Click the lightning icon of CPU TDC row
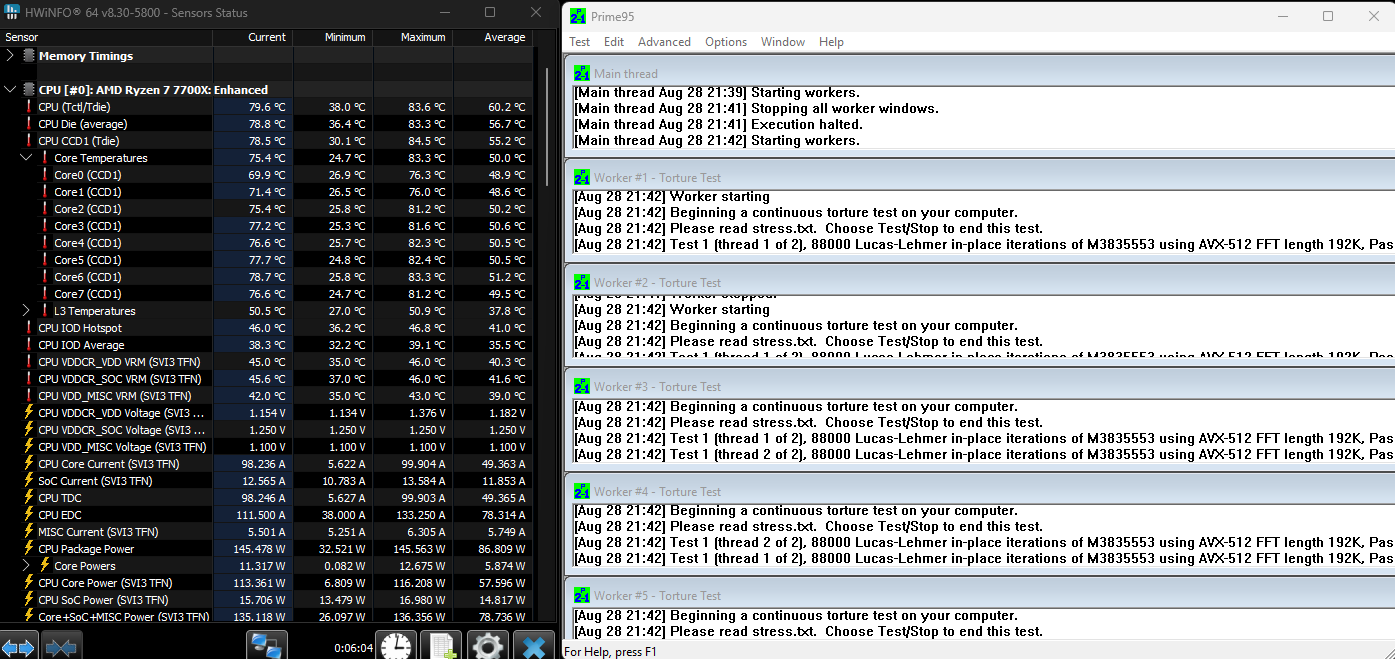Image resolution: width=1395 pixels, height=659 pixels. click(28, 497)
